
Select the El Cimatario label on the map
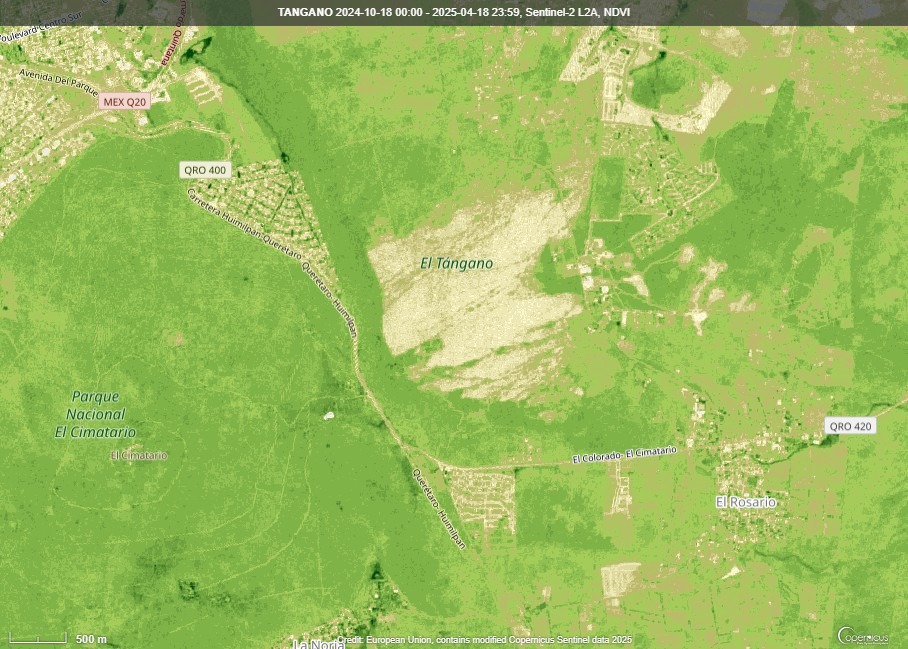coord(138,456)
